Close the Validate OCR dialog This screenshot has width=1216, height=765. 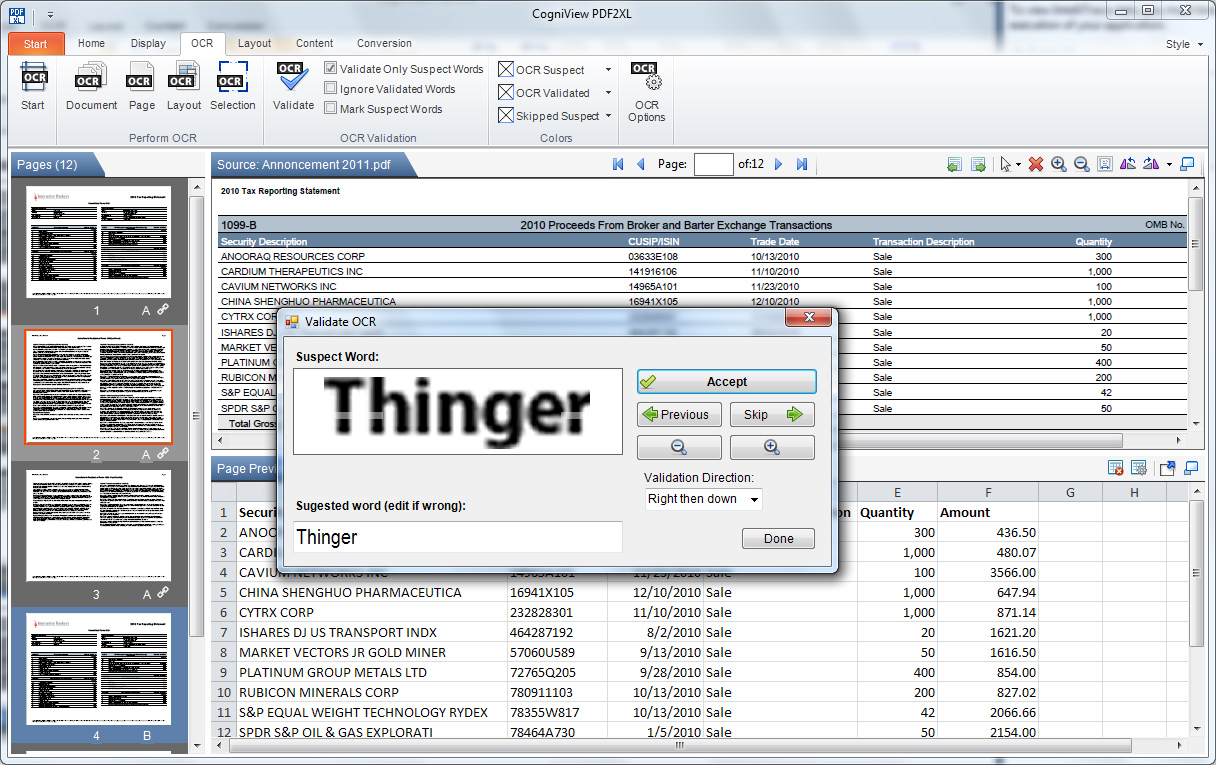808,319
